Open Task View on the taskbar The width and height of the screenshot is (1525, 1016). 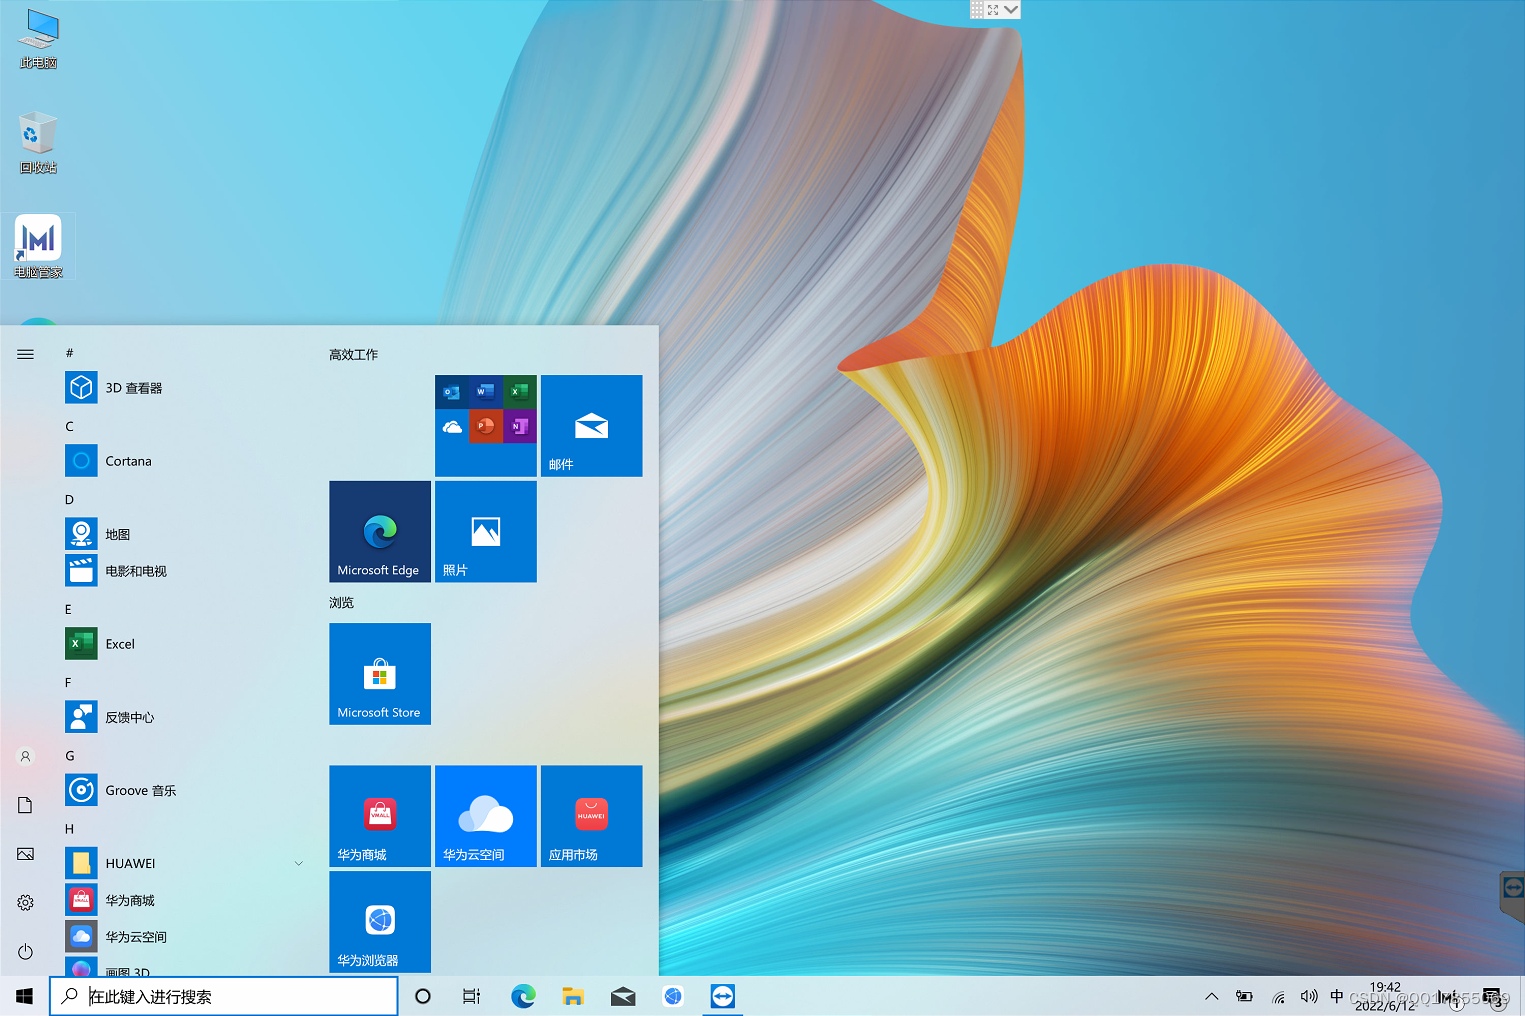coord(472,996)
